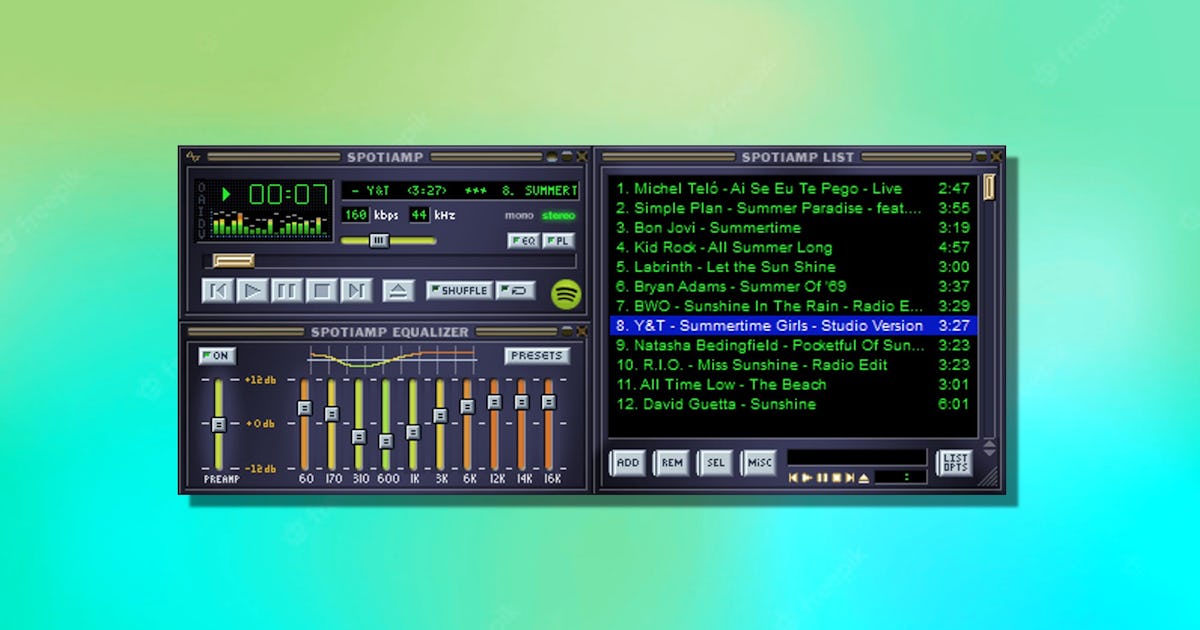
Task: Click the Play icon on the main player
Action: tap(251, 290)
